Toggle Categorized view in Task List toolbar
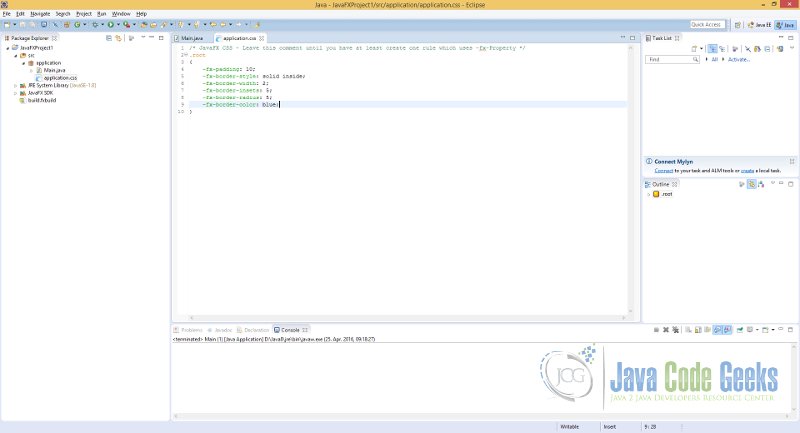The width and height of the screenshot is (800, 433). [x=713, y=49]
